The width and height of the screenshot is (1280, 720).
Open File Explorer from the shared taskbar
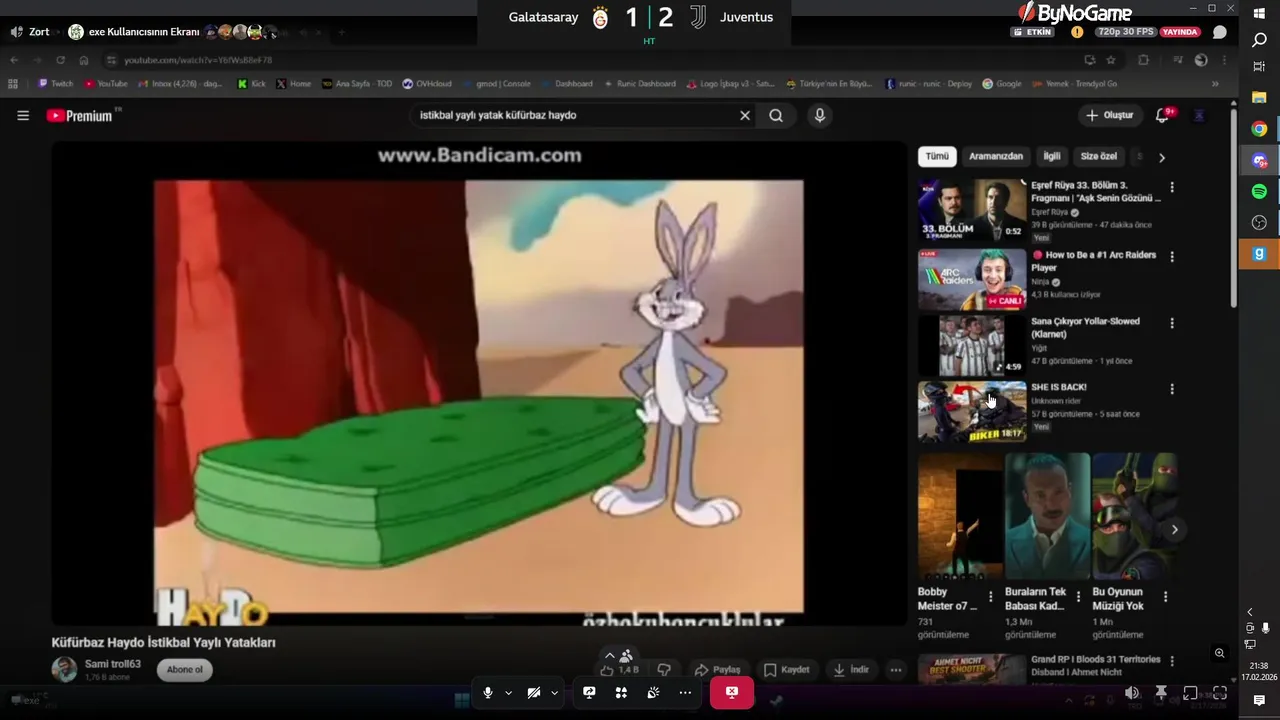(x=1259, y=98)
